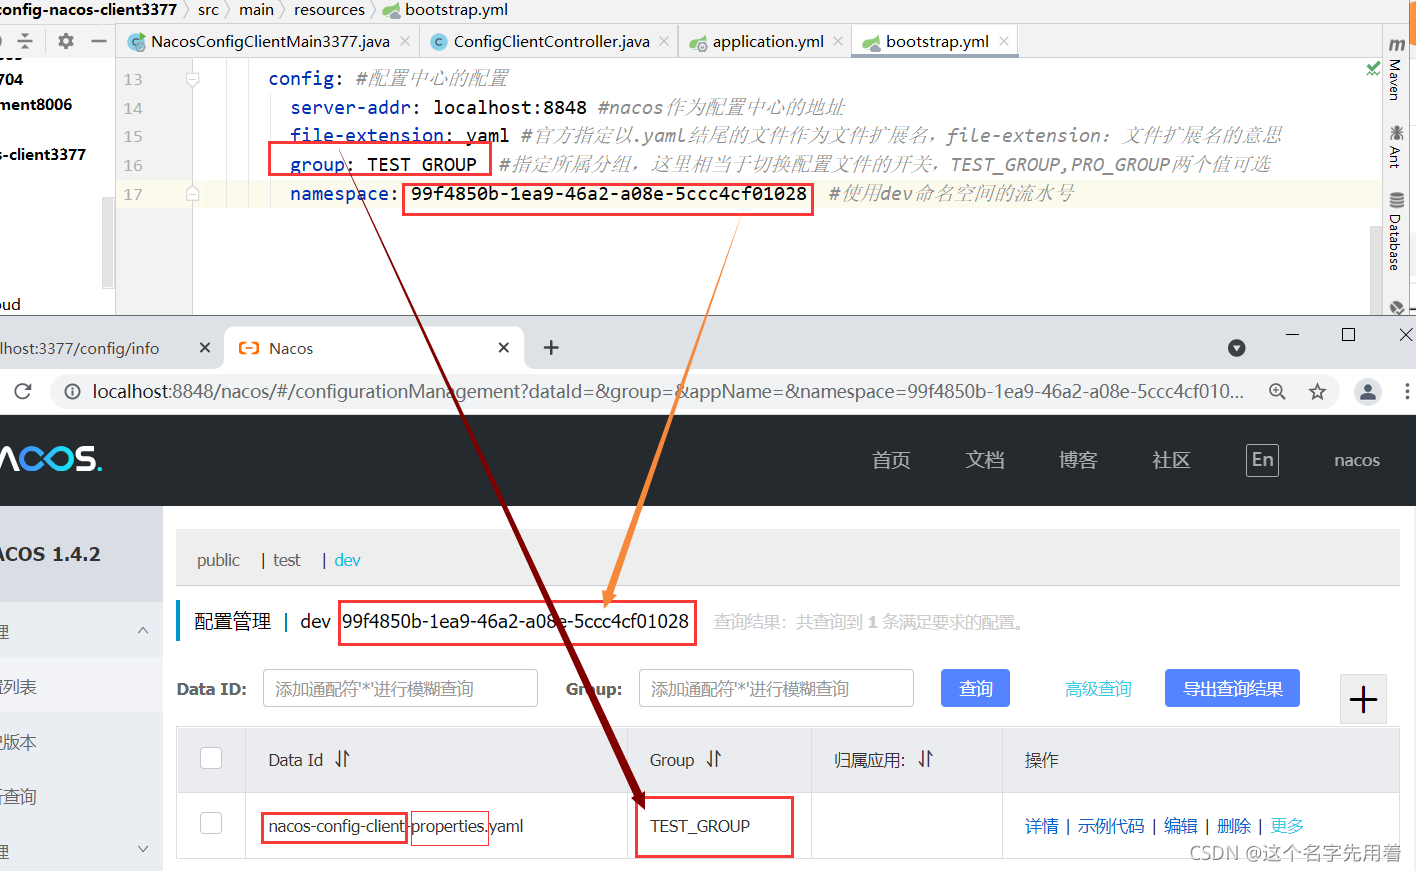Open the application.yml editor tab

pyautogui.click(x=768, y=41)
